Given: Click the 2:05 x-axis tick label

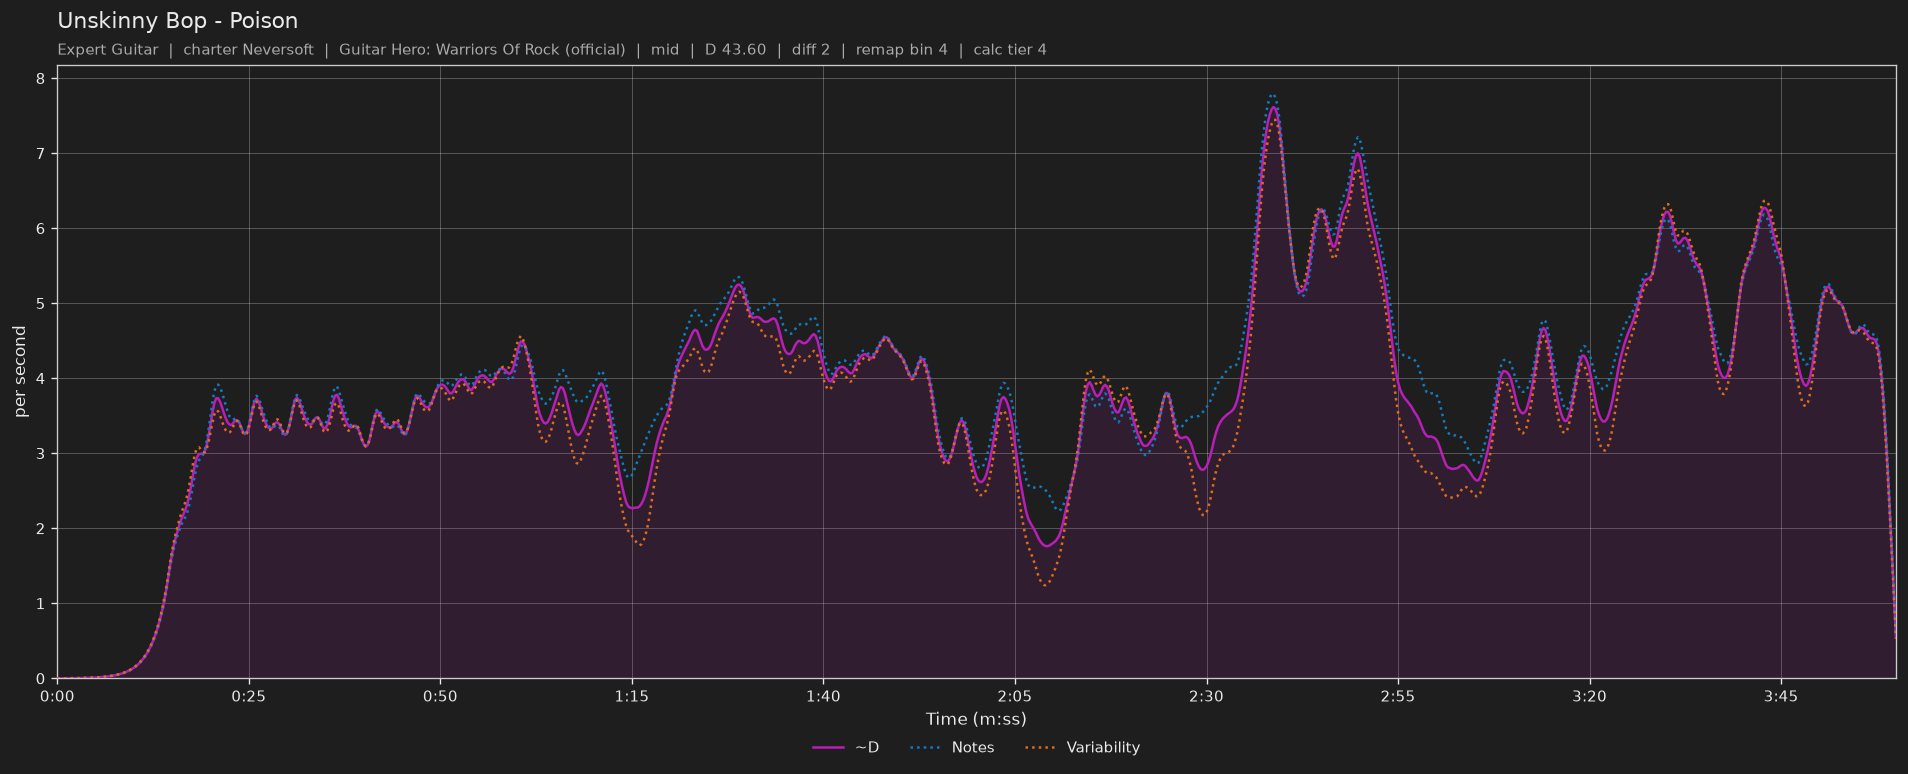Looking at the screenshot, I should (1015, 696).
